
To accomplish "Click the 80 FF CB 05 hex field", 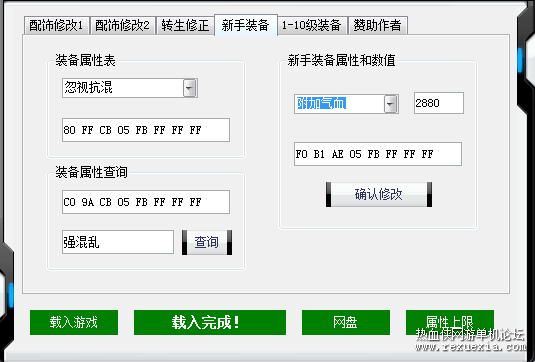I will [x=146, y=130].
